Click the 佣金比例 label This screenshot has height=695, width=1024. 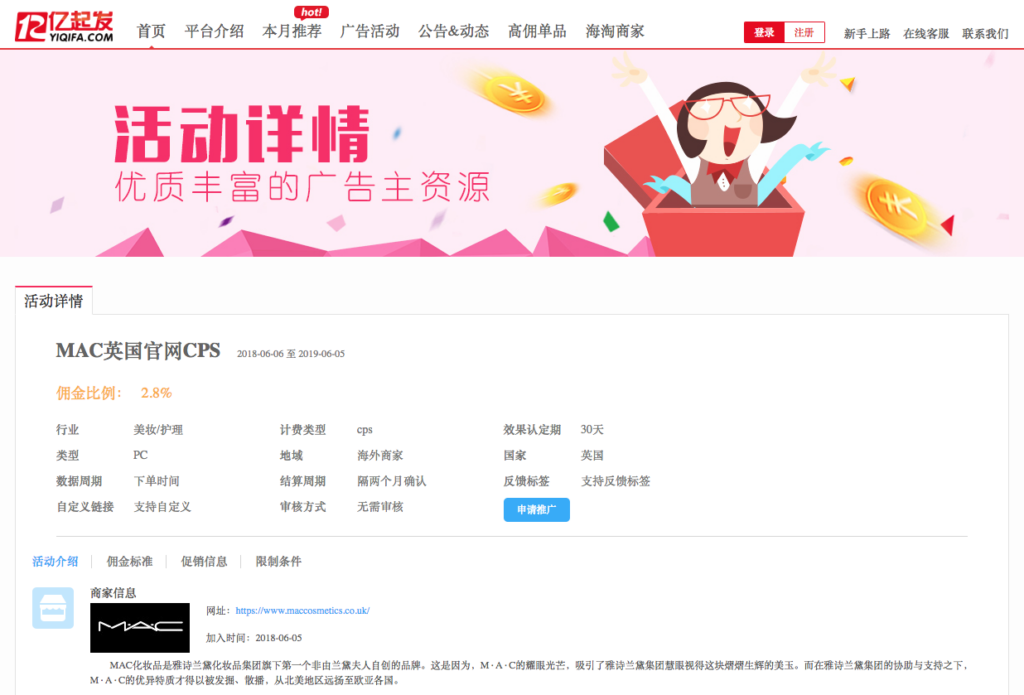(89, 393)
